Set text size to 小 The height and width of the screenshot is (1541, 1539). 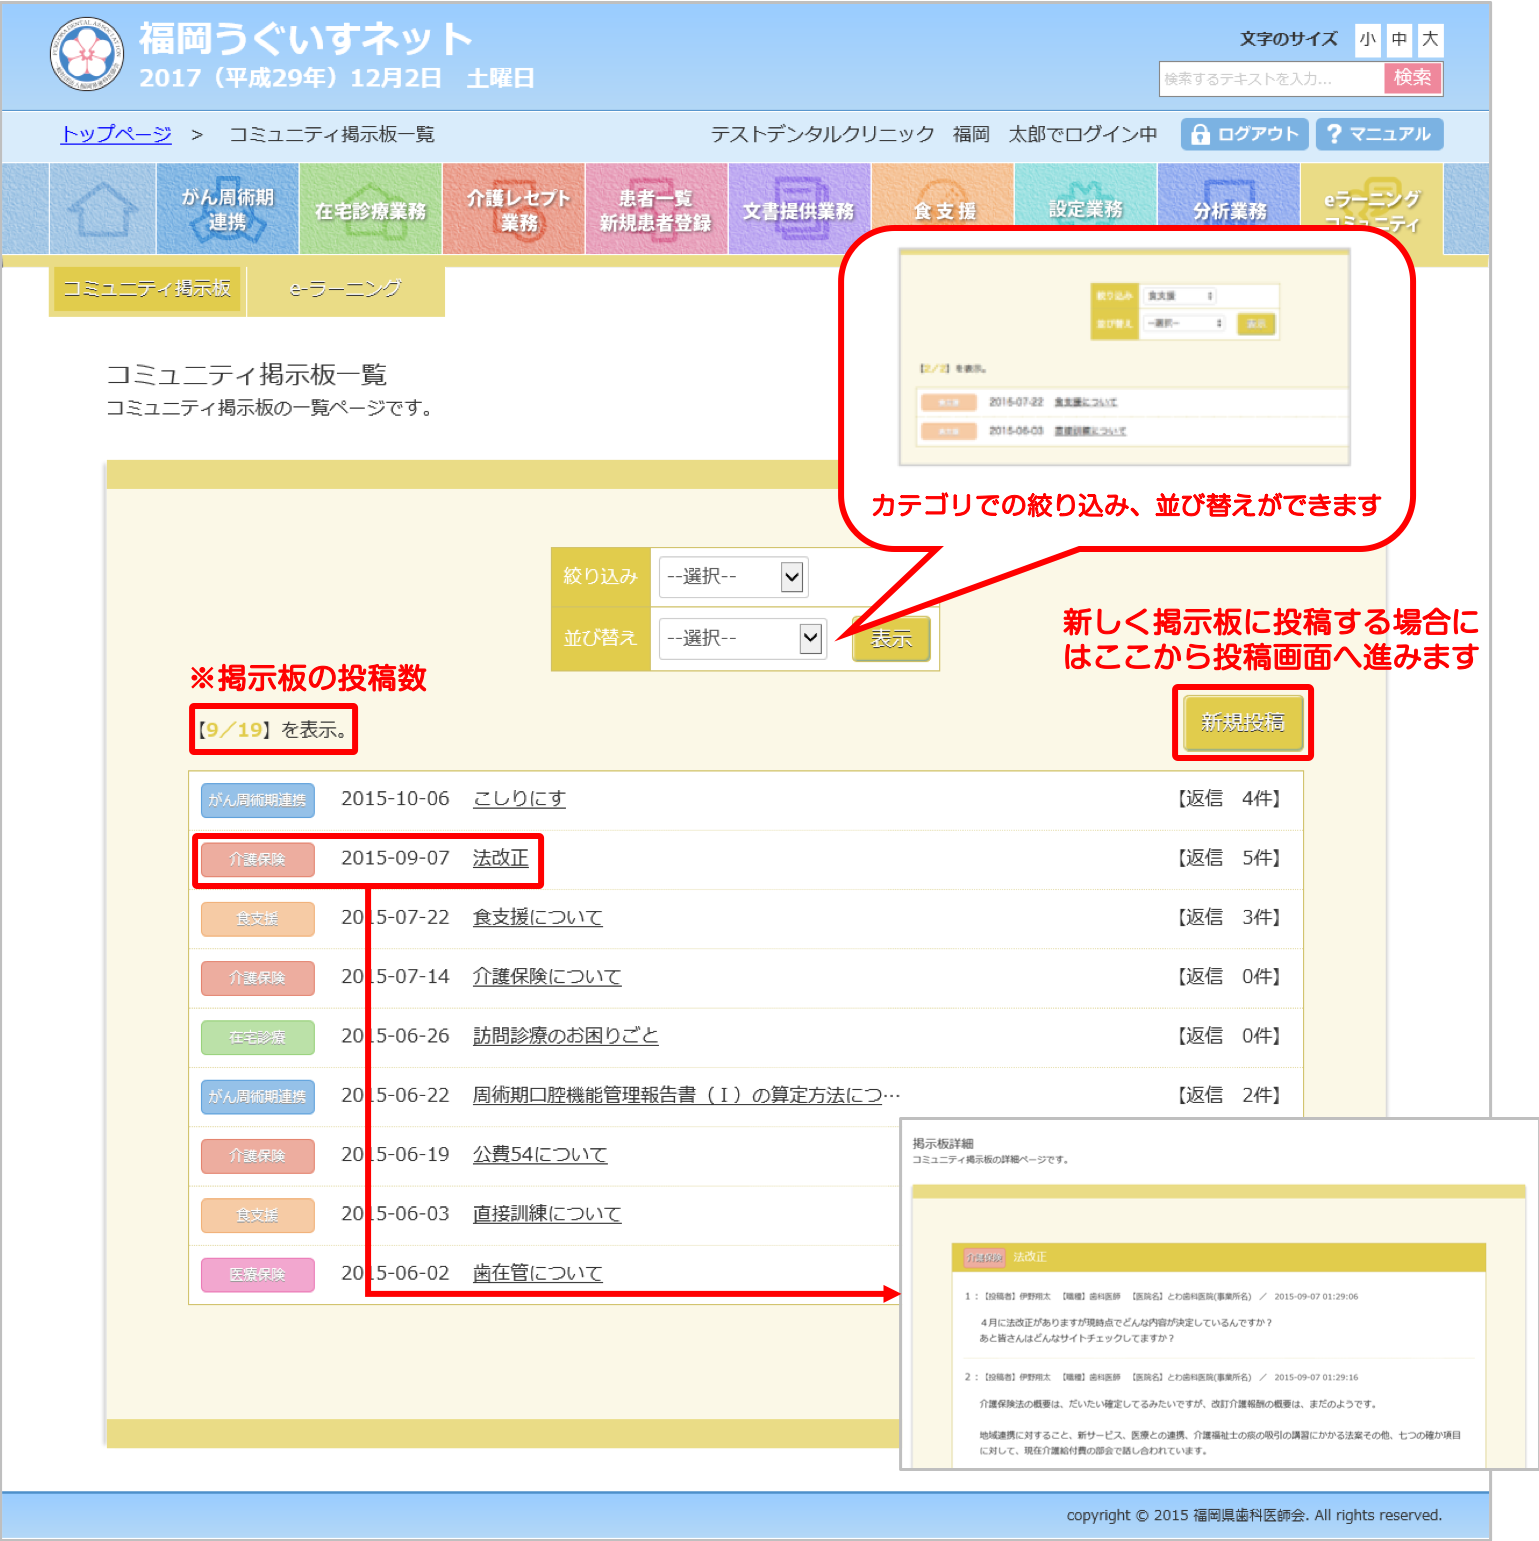click(1367, 39)
